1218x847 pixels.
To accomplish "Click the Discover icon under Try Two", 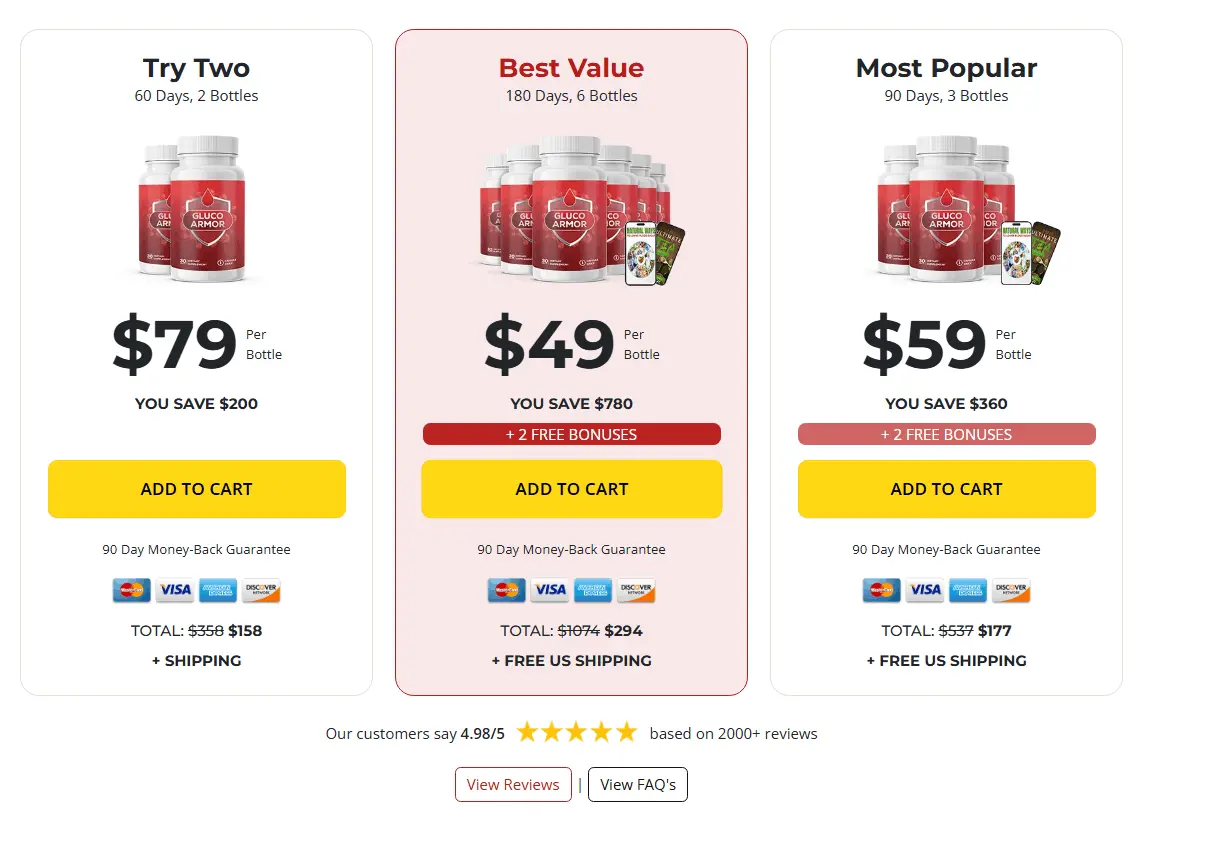I will pos(261,590).
